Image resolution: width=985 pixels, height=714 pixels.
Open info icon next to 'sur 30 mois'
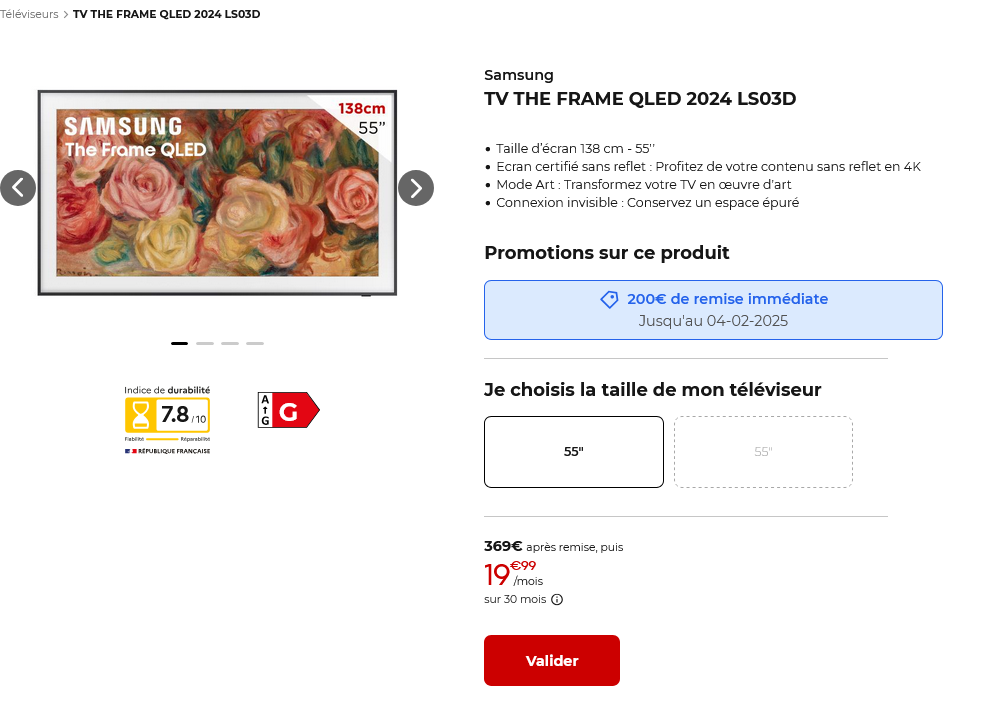tap(557, 600)
